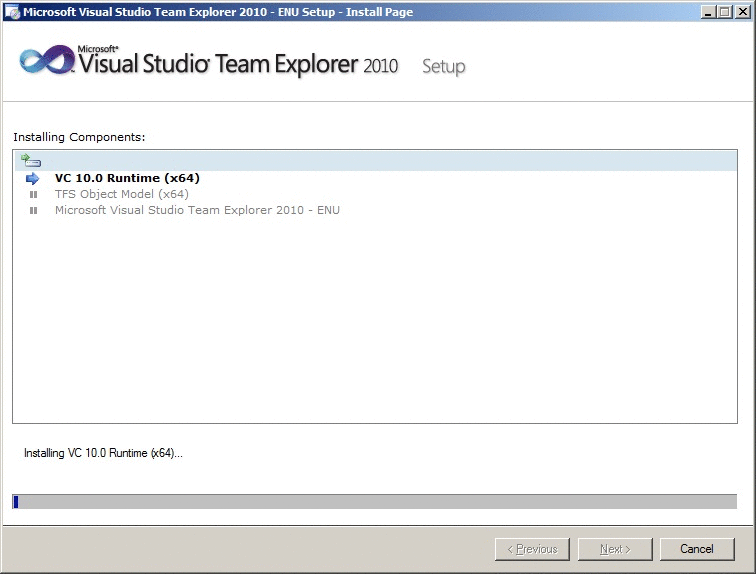The height and width of the screenshot is (574, 756).
Task: Click the 'Installing VC 10.0 Runtime (x64)...' status text
Action: pos(103,453)
